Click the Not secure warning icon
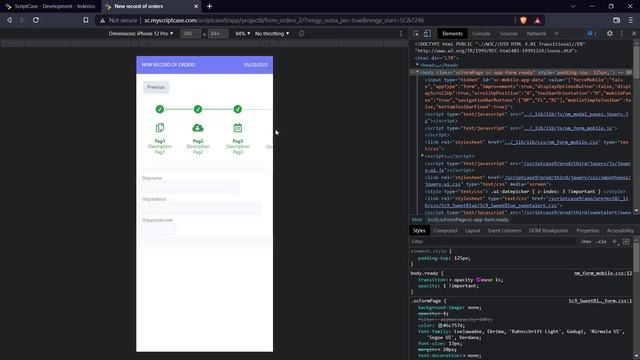640x360 pixels. pyautogui.click(x=102, y=20)
